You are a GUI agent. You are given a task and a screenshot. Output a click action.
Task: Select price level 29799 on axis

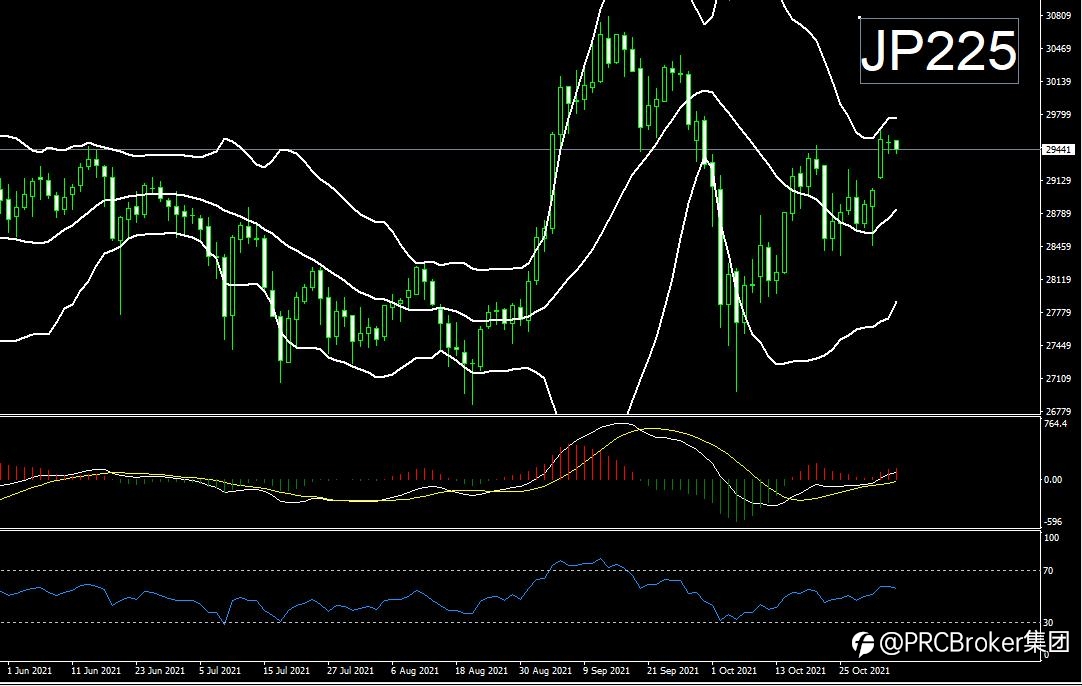point(1059,115)
